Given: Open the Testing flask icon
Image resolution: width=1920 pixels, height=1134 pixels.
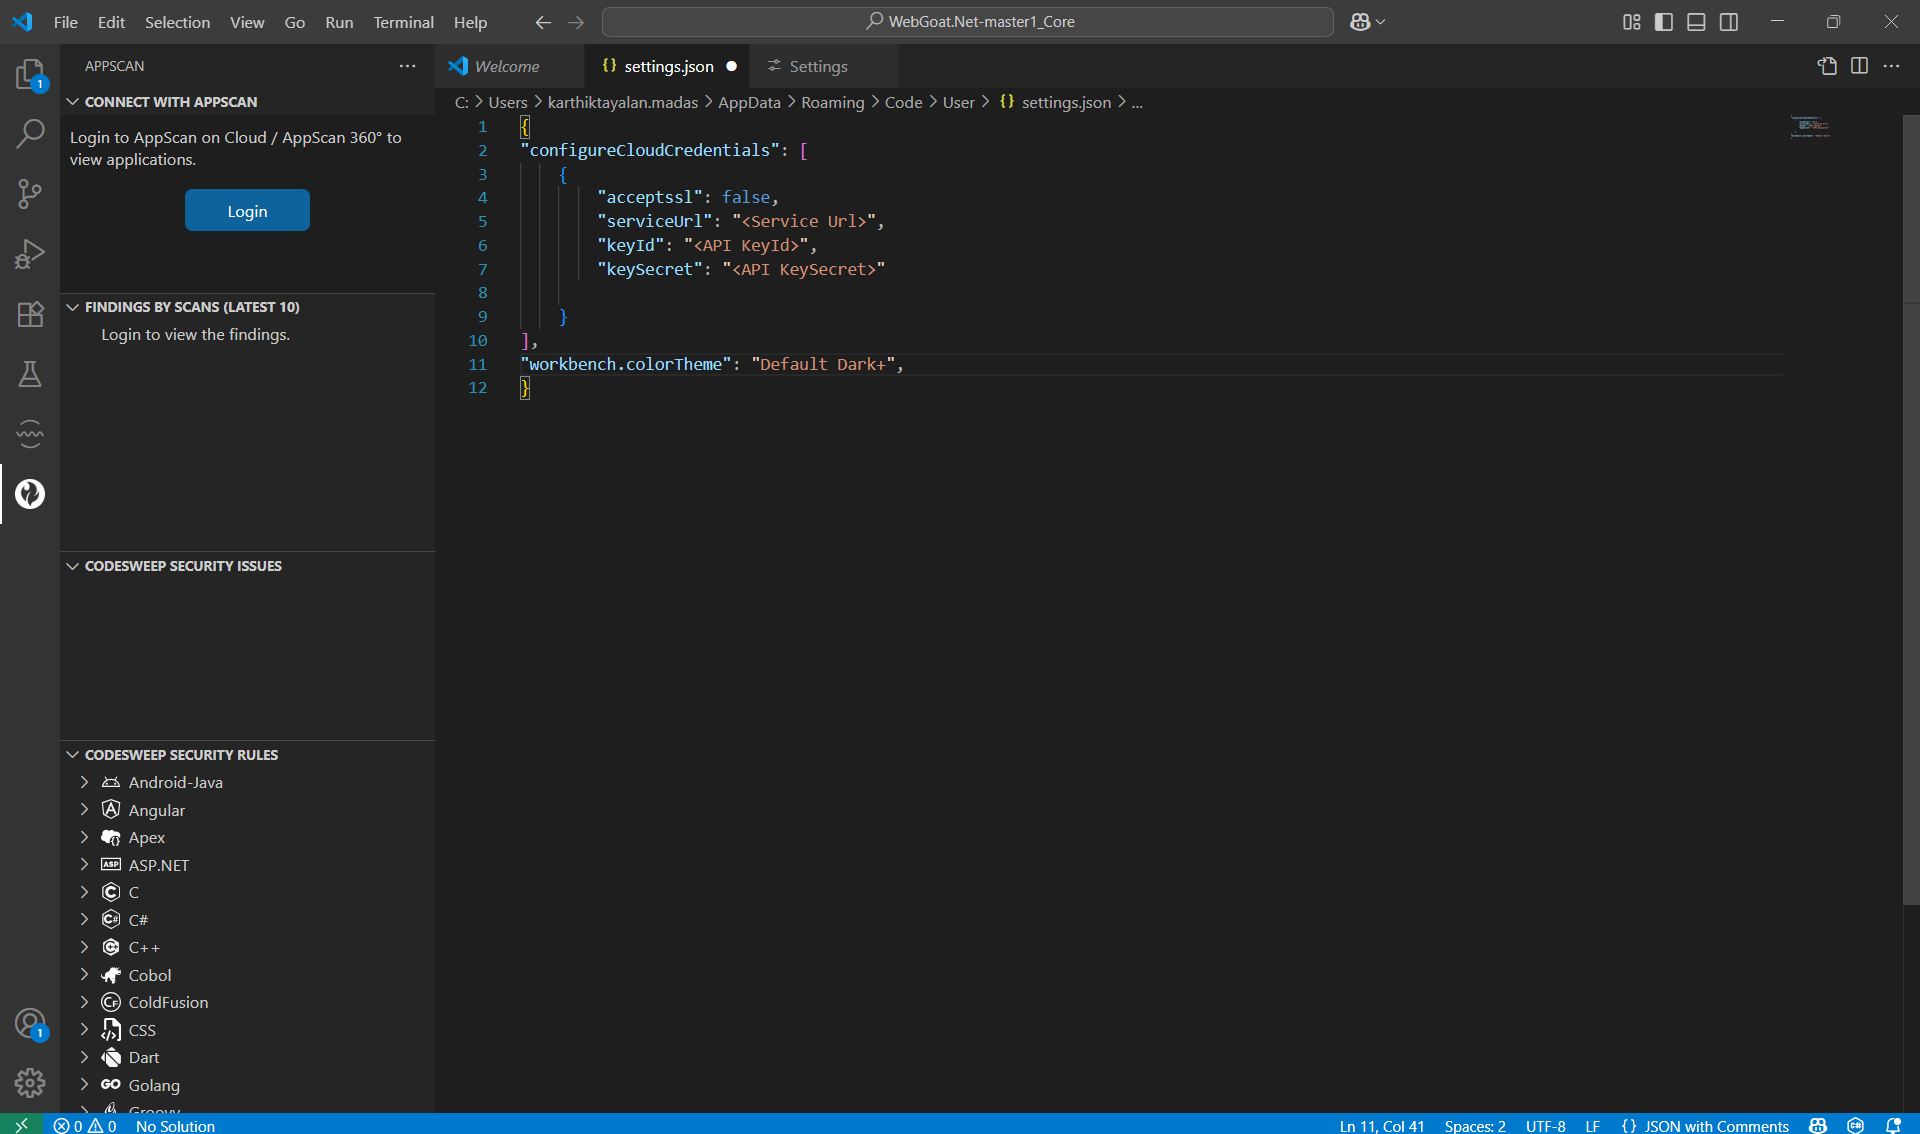Looking at the screenshot, I should [30, 374].
